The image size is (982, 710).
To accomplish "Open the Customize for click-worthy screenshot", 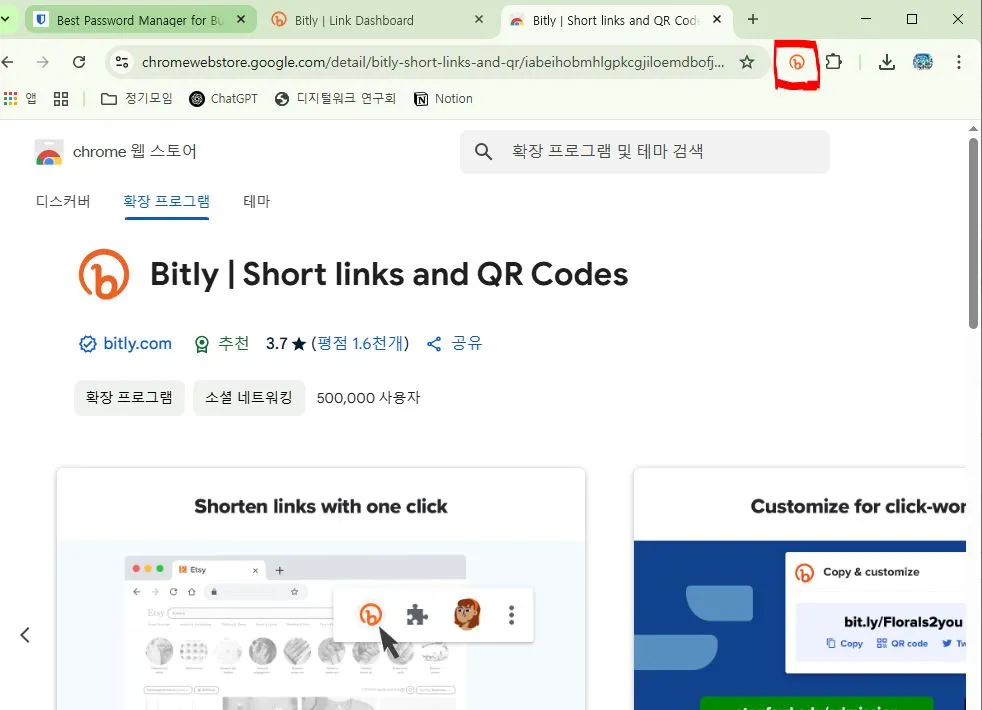I will [800, 589].
